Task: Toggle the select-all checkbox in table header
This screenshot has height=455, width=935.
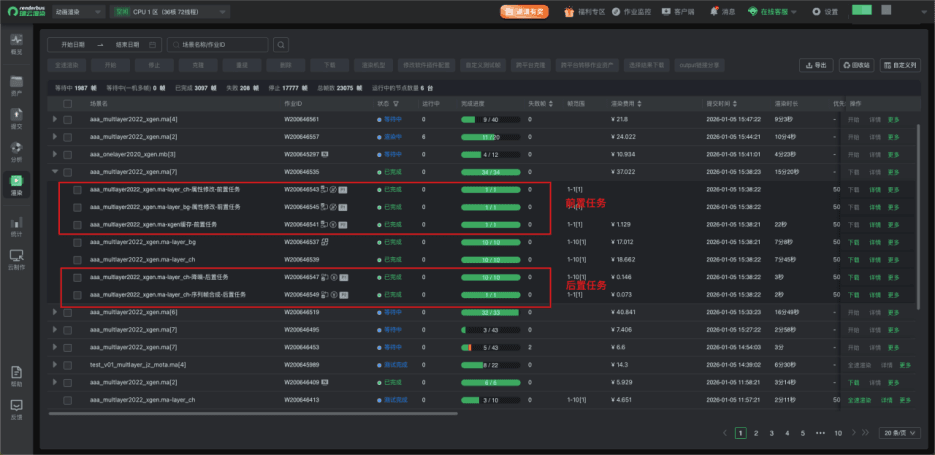Action: click(x=67, y=102)
